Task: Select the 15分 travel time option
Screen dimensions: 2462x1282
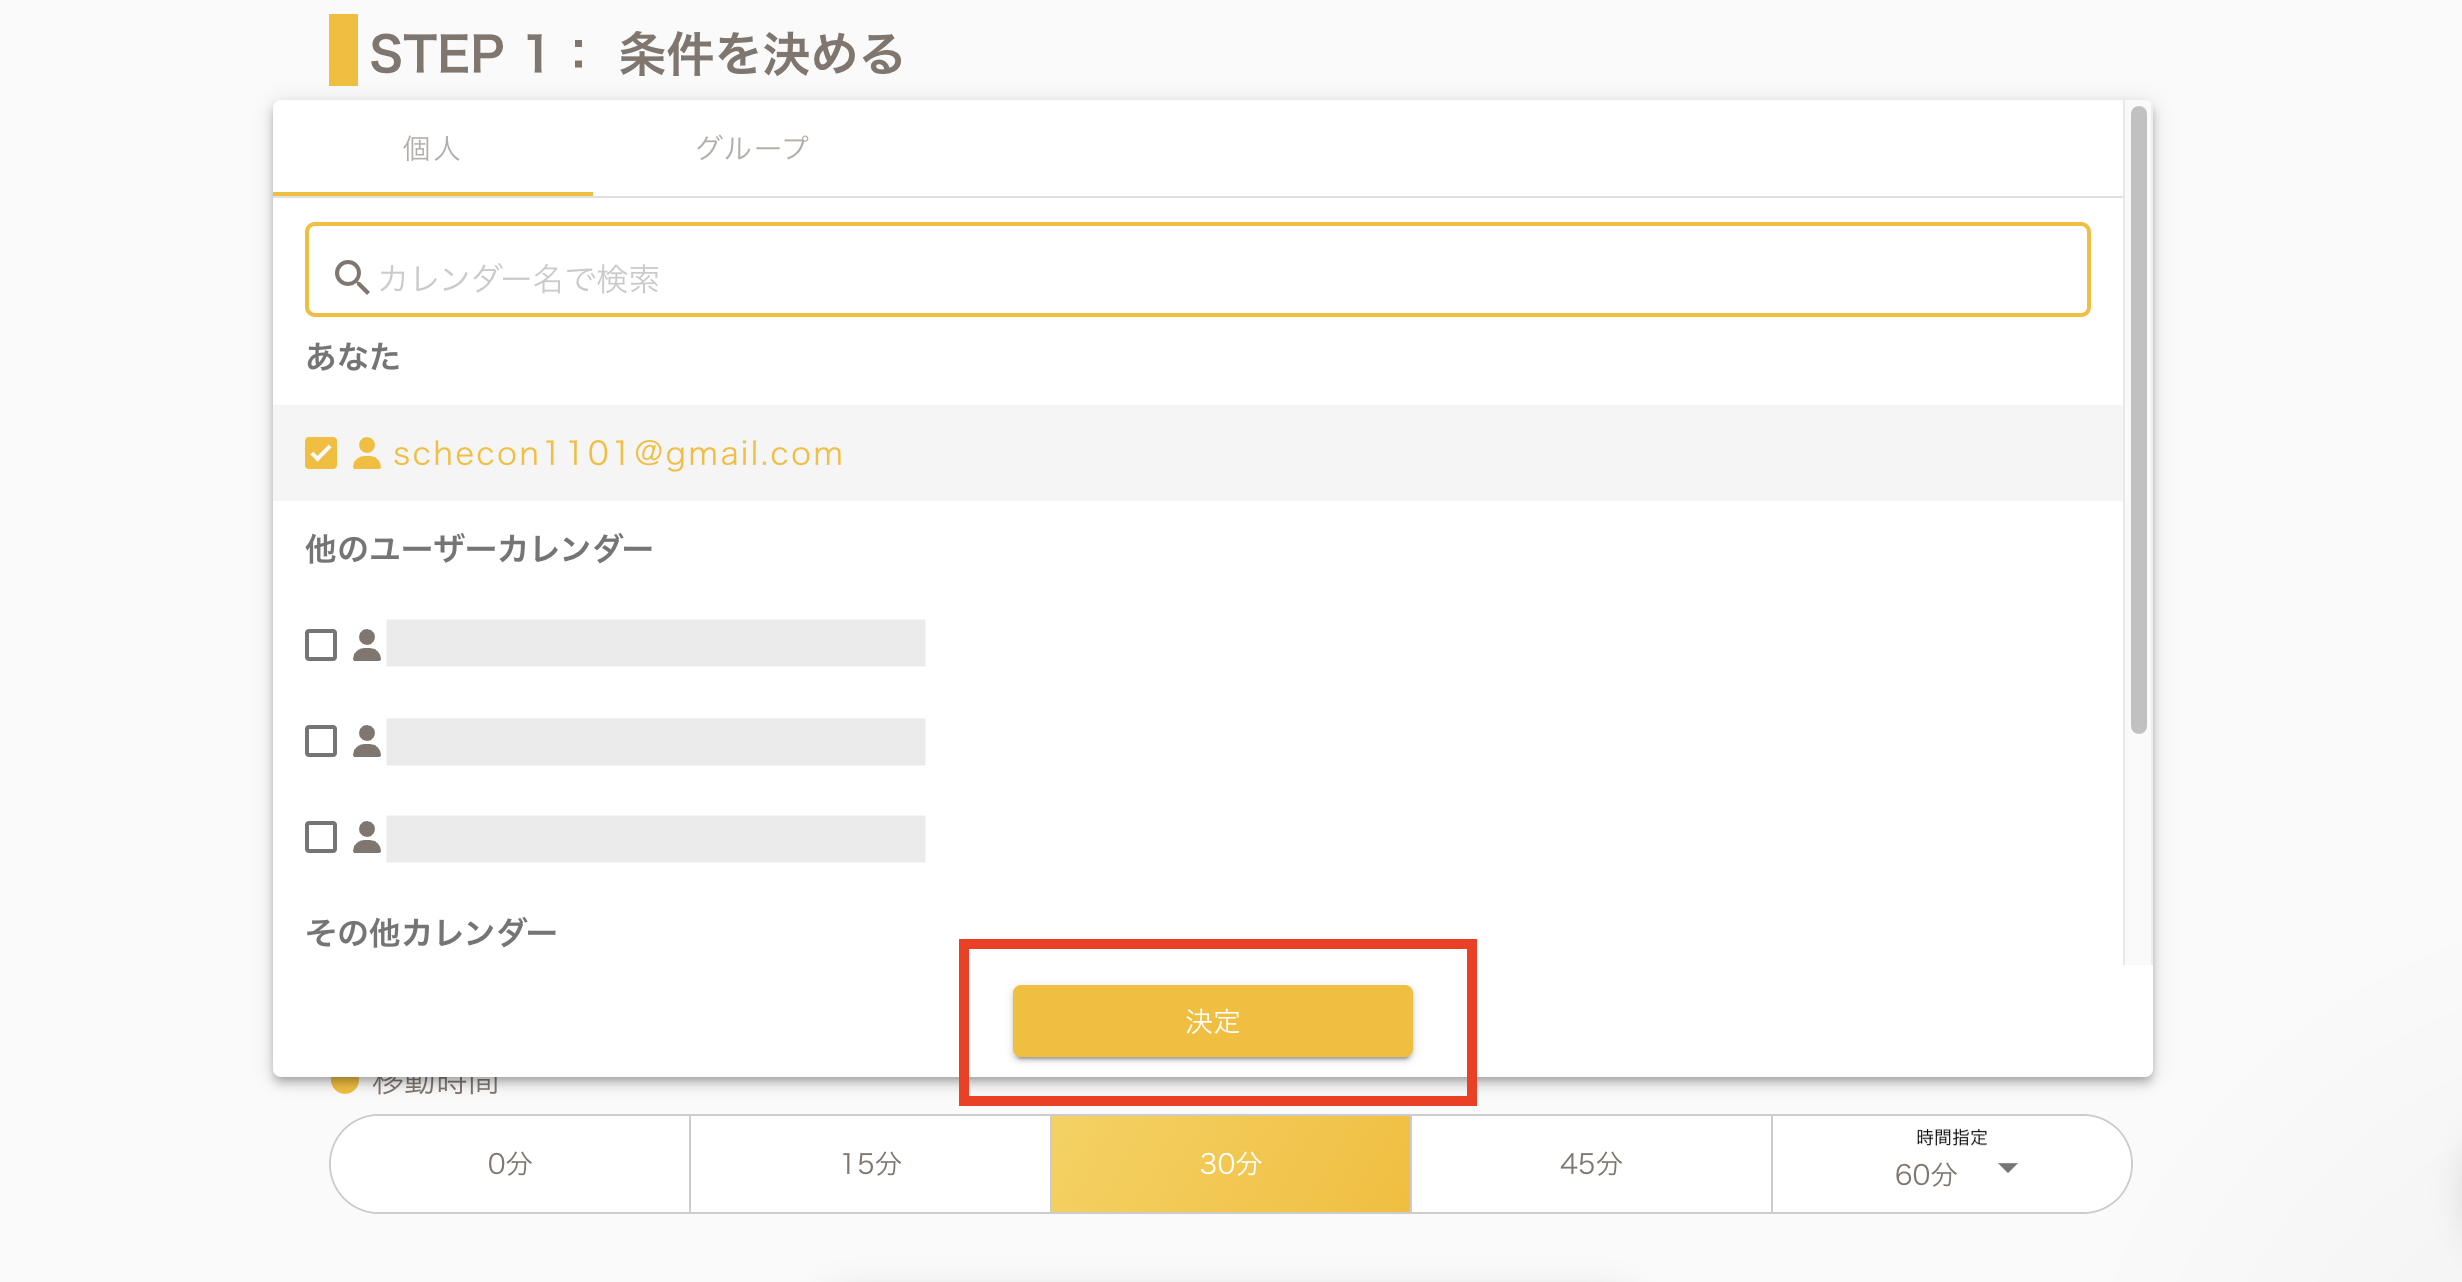Action: (x=870, y=1164)
